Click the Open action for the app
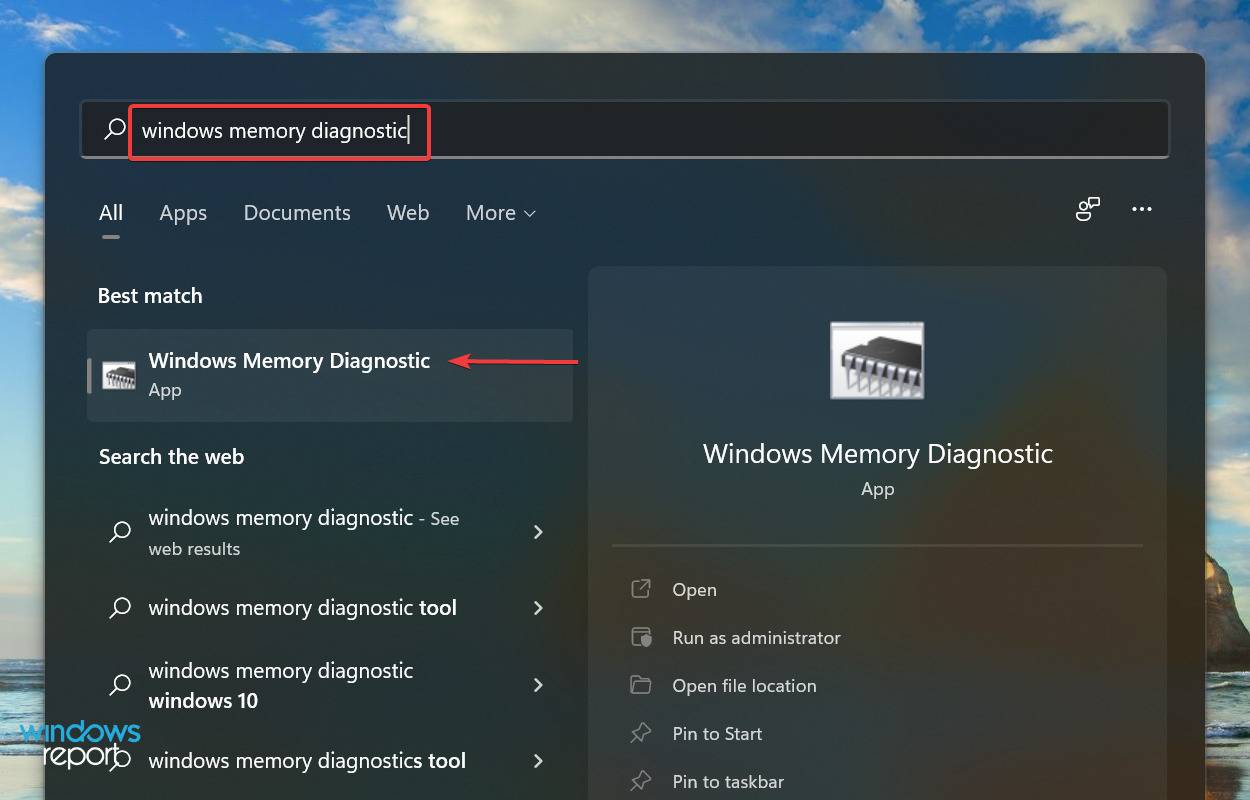This screenshot has height=800, width=1250. click(694, 589)
